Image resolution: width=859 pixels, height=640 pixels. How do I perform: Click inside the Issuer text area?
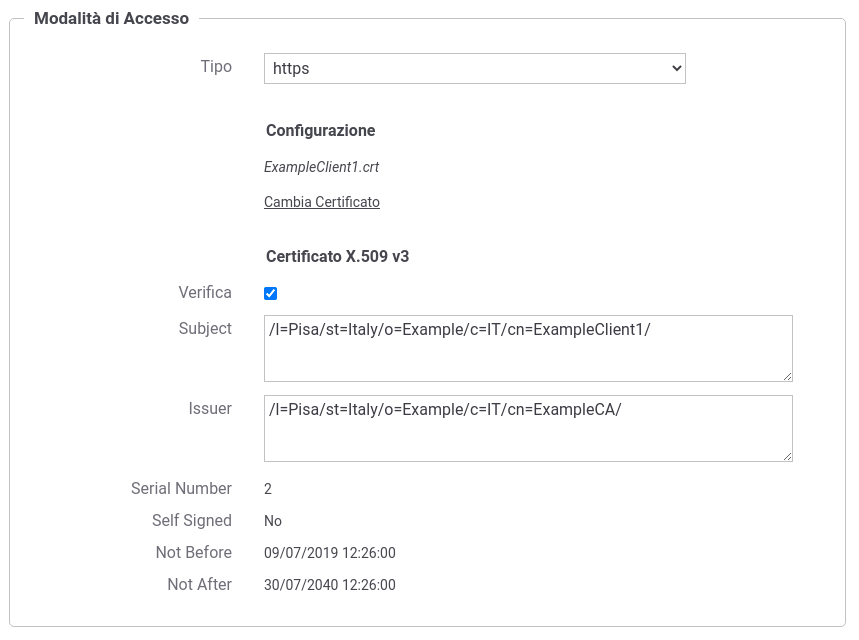[x=528, y=428]
